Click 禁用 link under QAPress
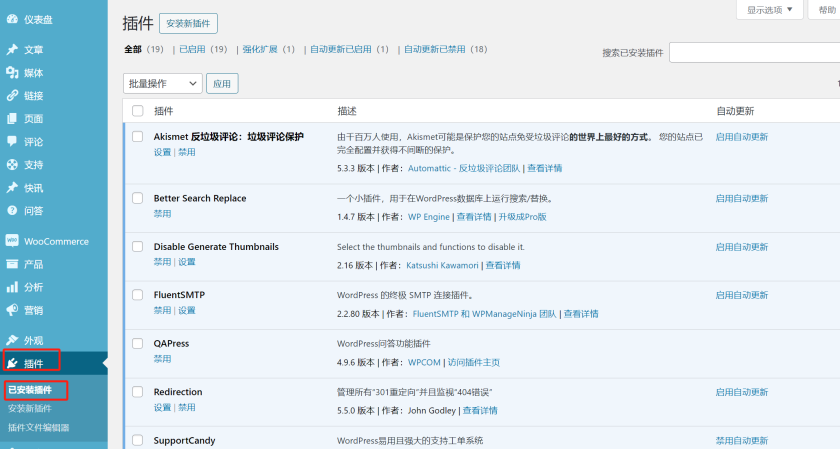840x449 pixels. (162, 359)
